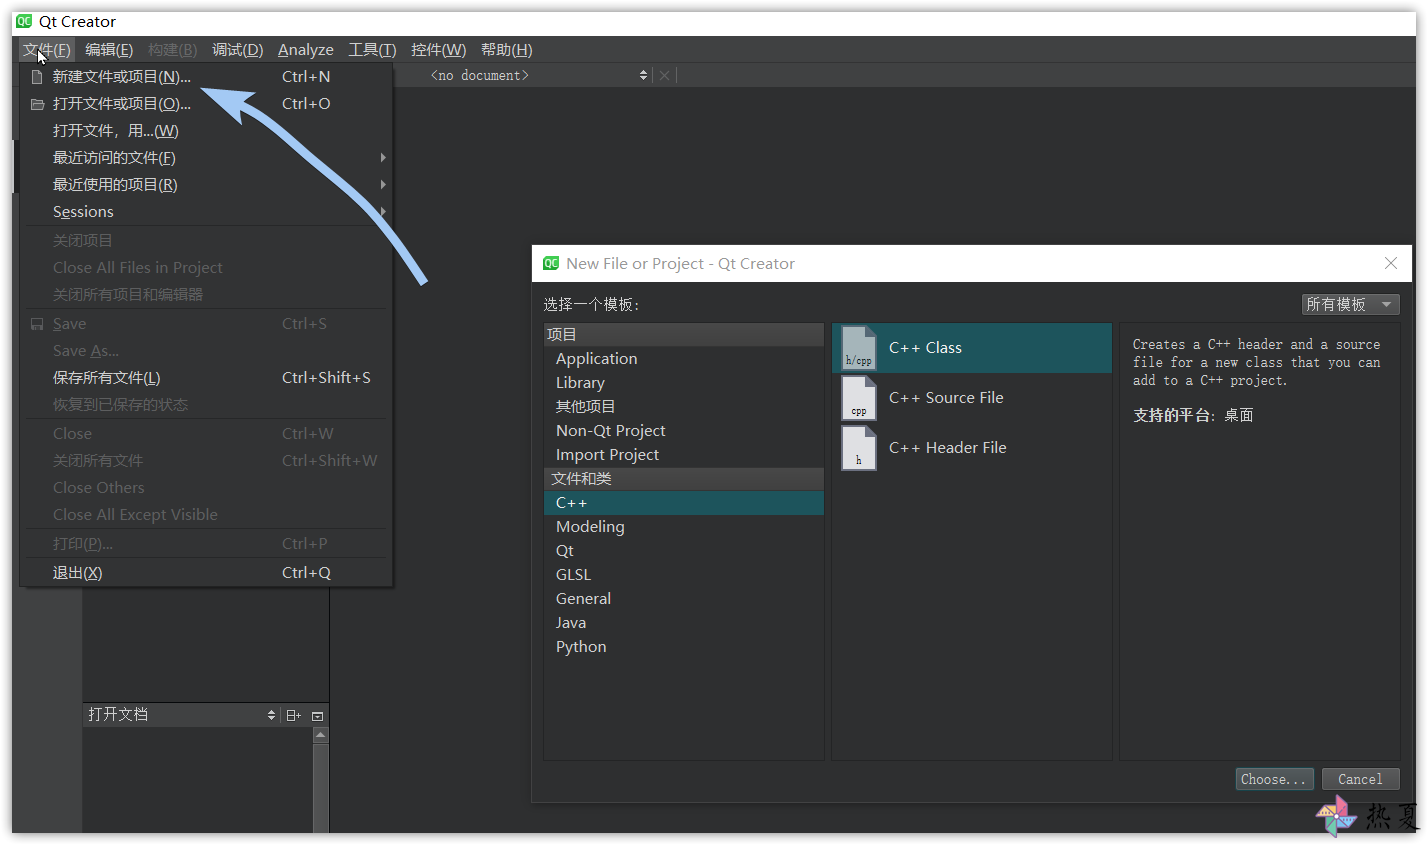
Task: Open the 调试(D) menu
Action: pyautogui.click(x=237, y=50)
